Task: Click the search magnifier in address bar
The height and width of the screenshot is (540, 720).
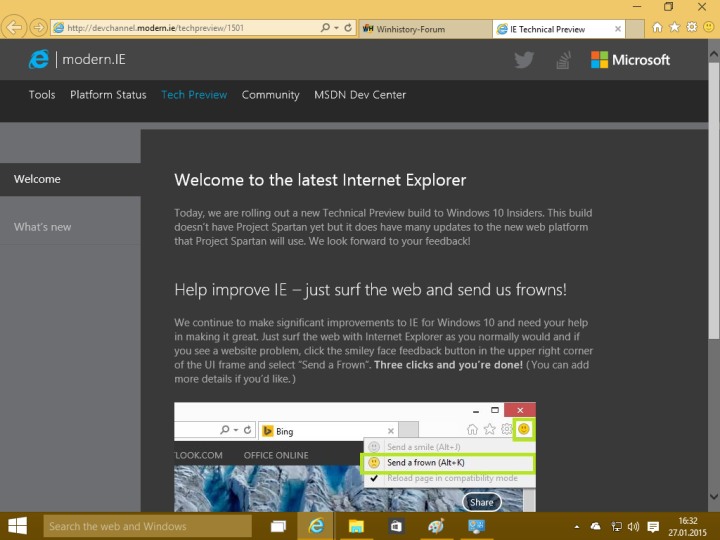Action: click(x=325, y=28)
